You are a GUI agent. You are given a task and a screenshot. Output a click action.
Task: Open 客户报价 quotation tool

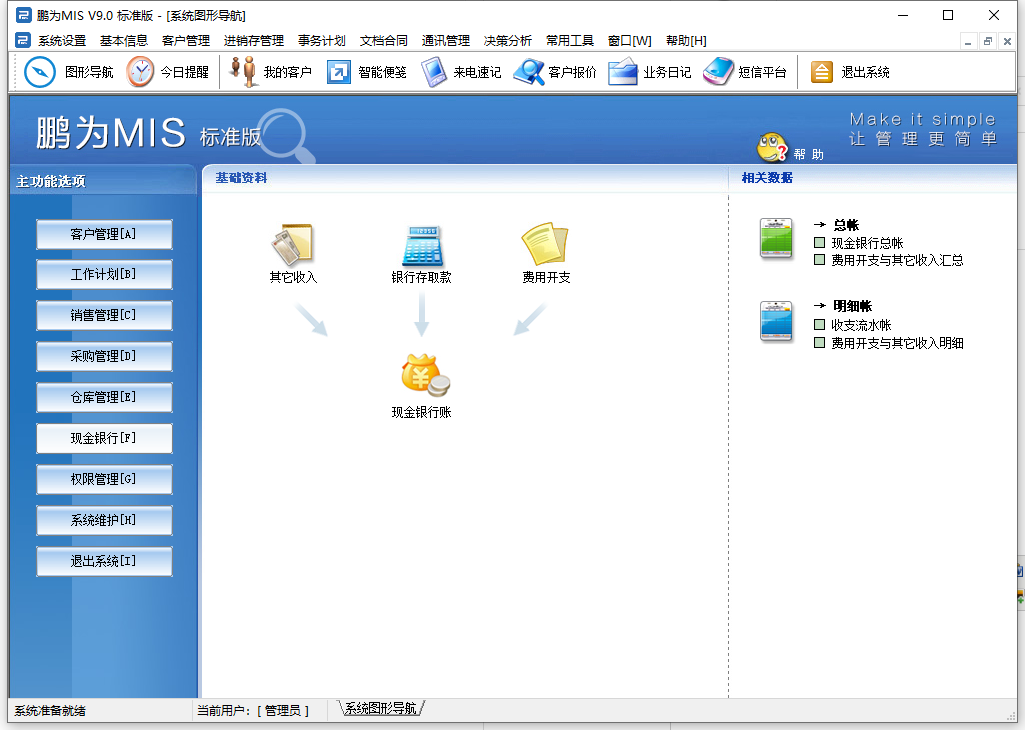(x=528, y=72)
